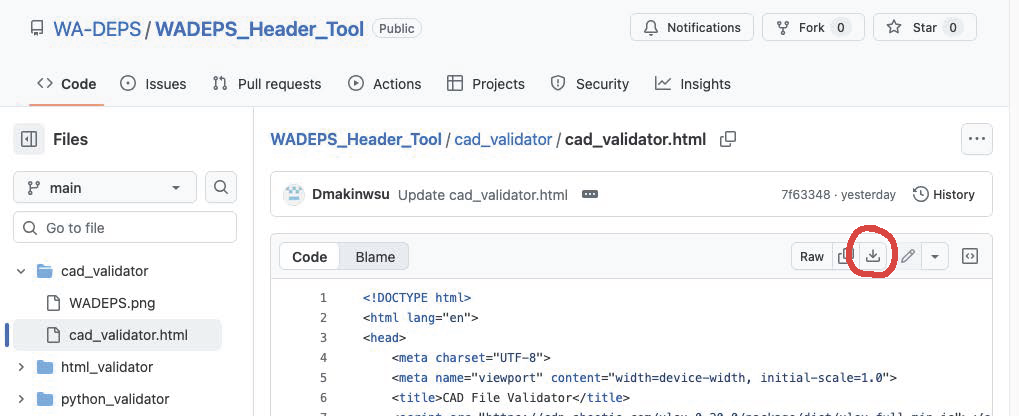Viewport: 1019px width, 416px height.
Task: Copy file path icon
Action: [x=728, y=139]
